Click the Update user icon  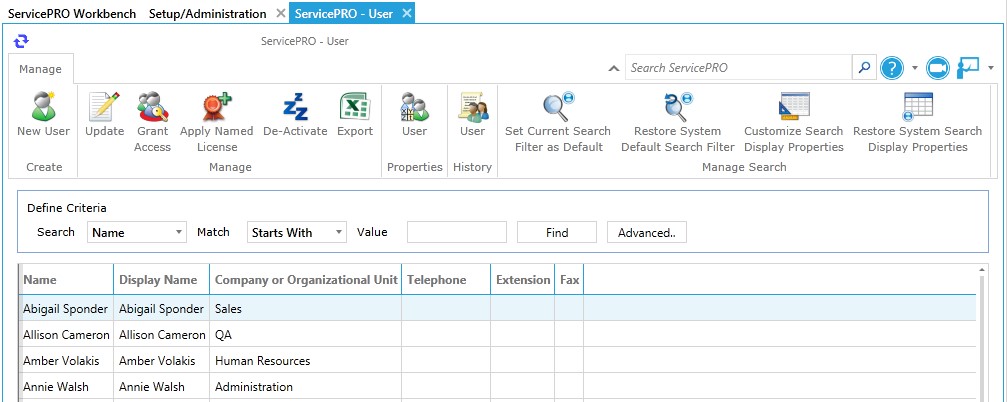104,107
